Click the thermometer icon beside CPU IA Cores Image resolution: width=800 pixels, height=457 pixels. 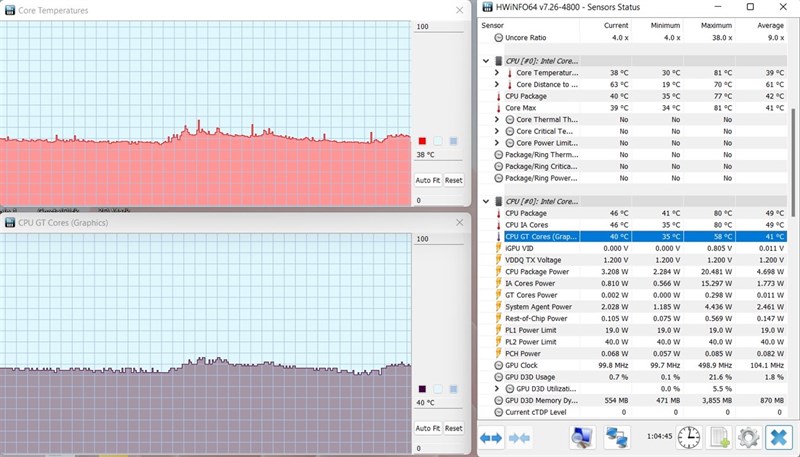[x=498, y=225]
